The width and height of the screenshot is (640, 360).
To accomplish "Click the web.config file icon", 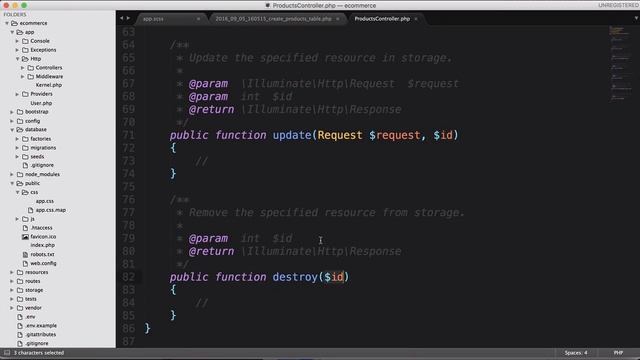I will [x=25, y=263].
